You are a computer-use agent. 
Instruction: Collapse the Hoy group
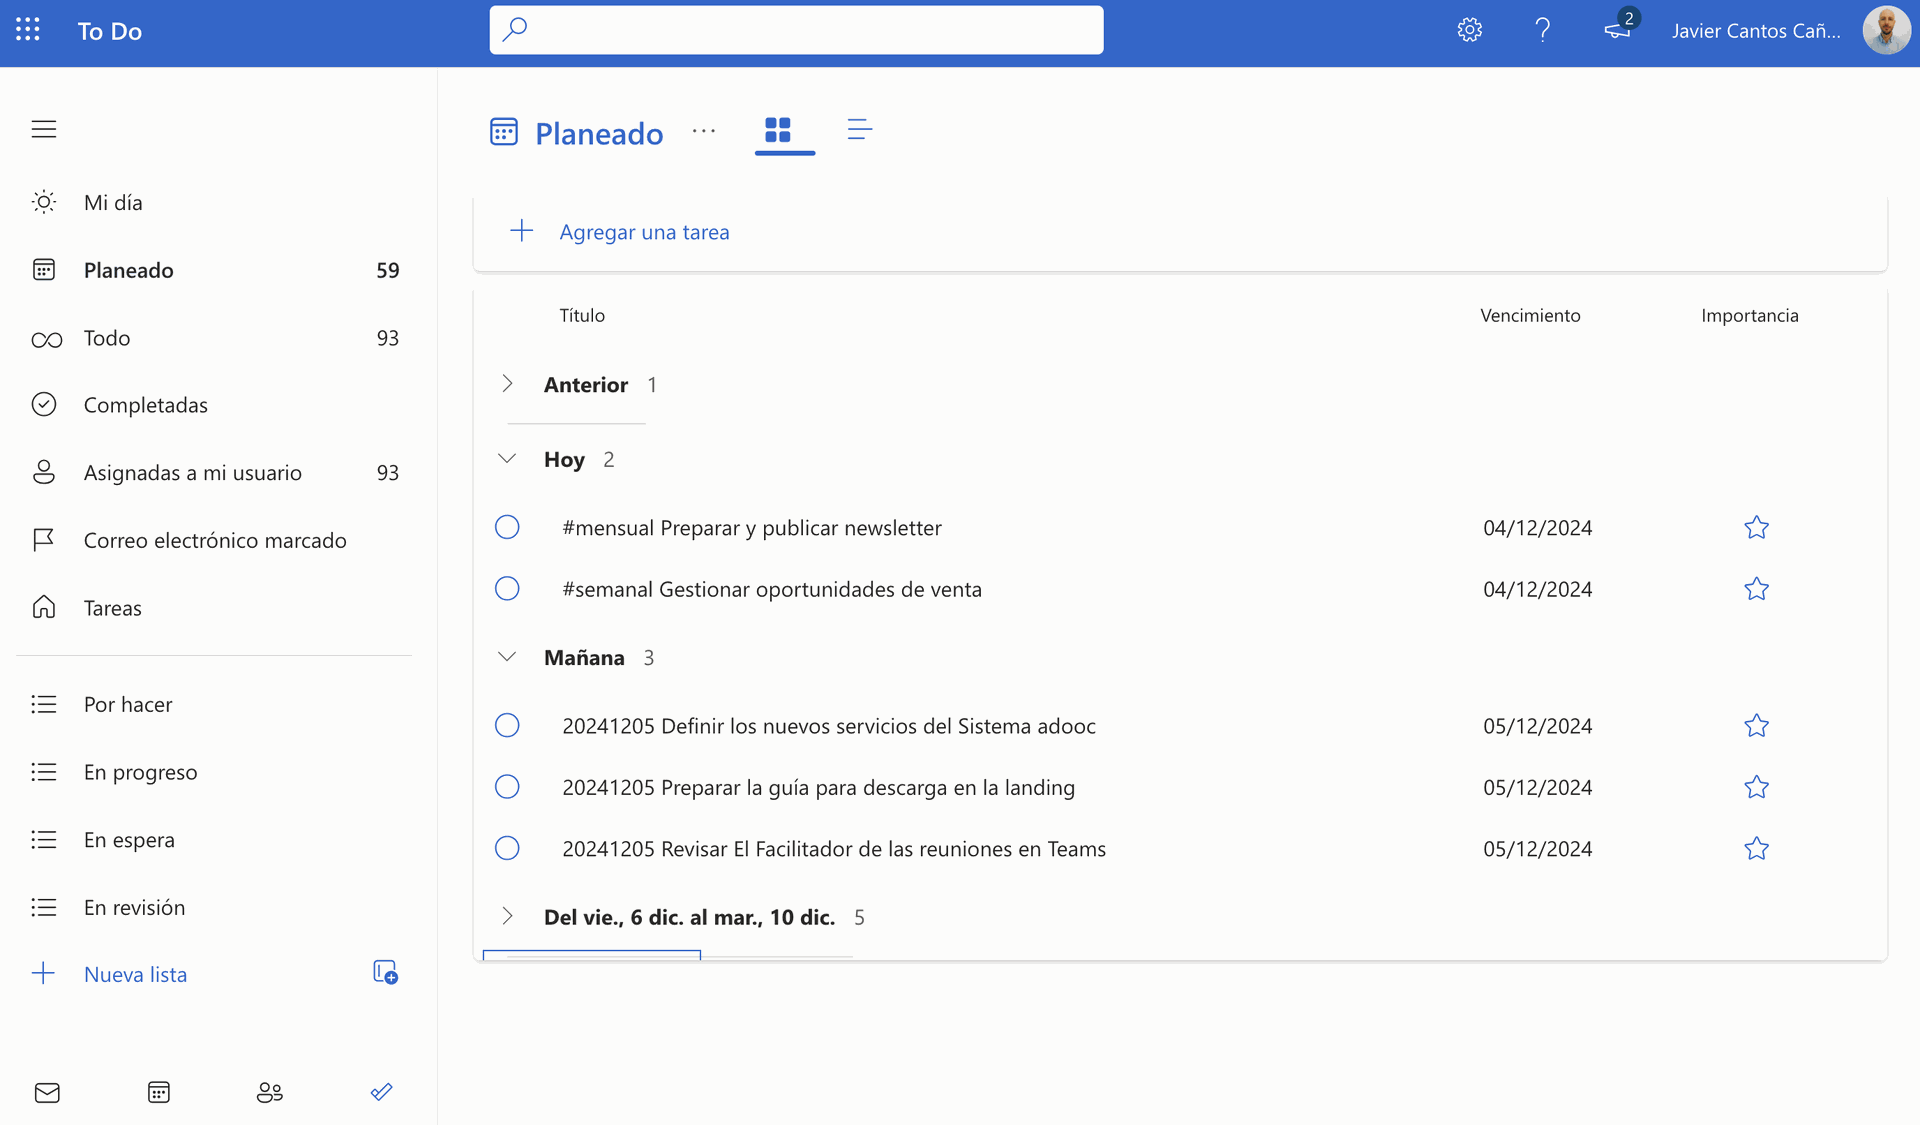[507, 459]
